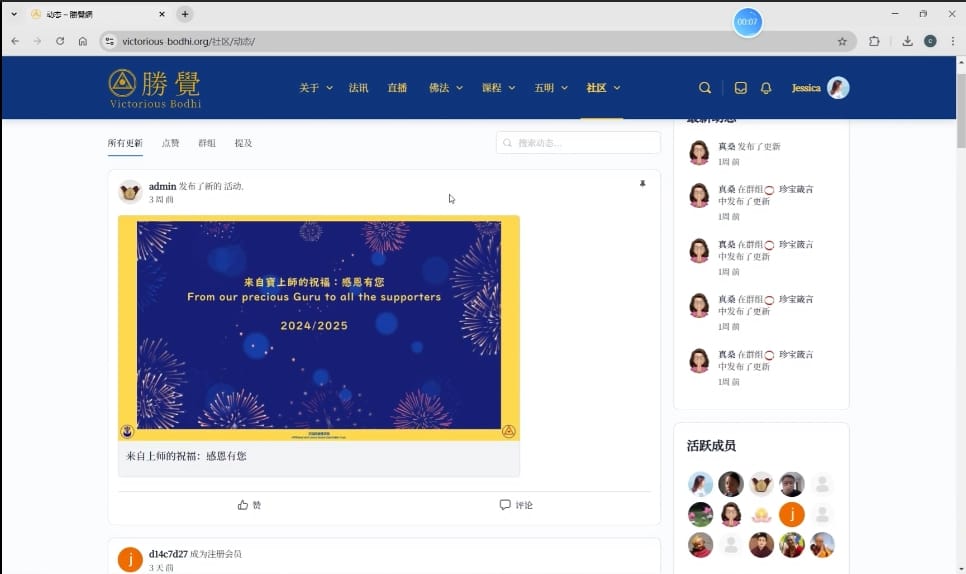
Task: Click the 活跃成员 heading
Action: [712, 446]
